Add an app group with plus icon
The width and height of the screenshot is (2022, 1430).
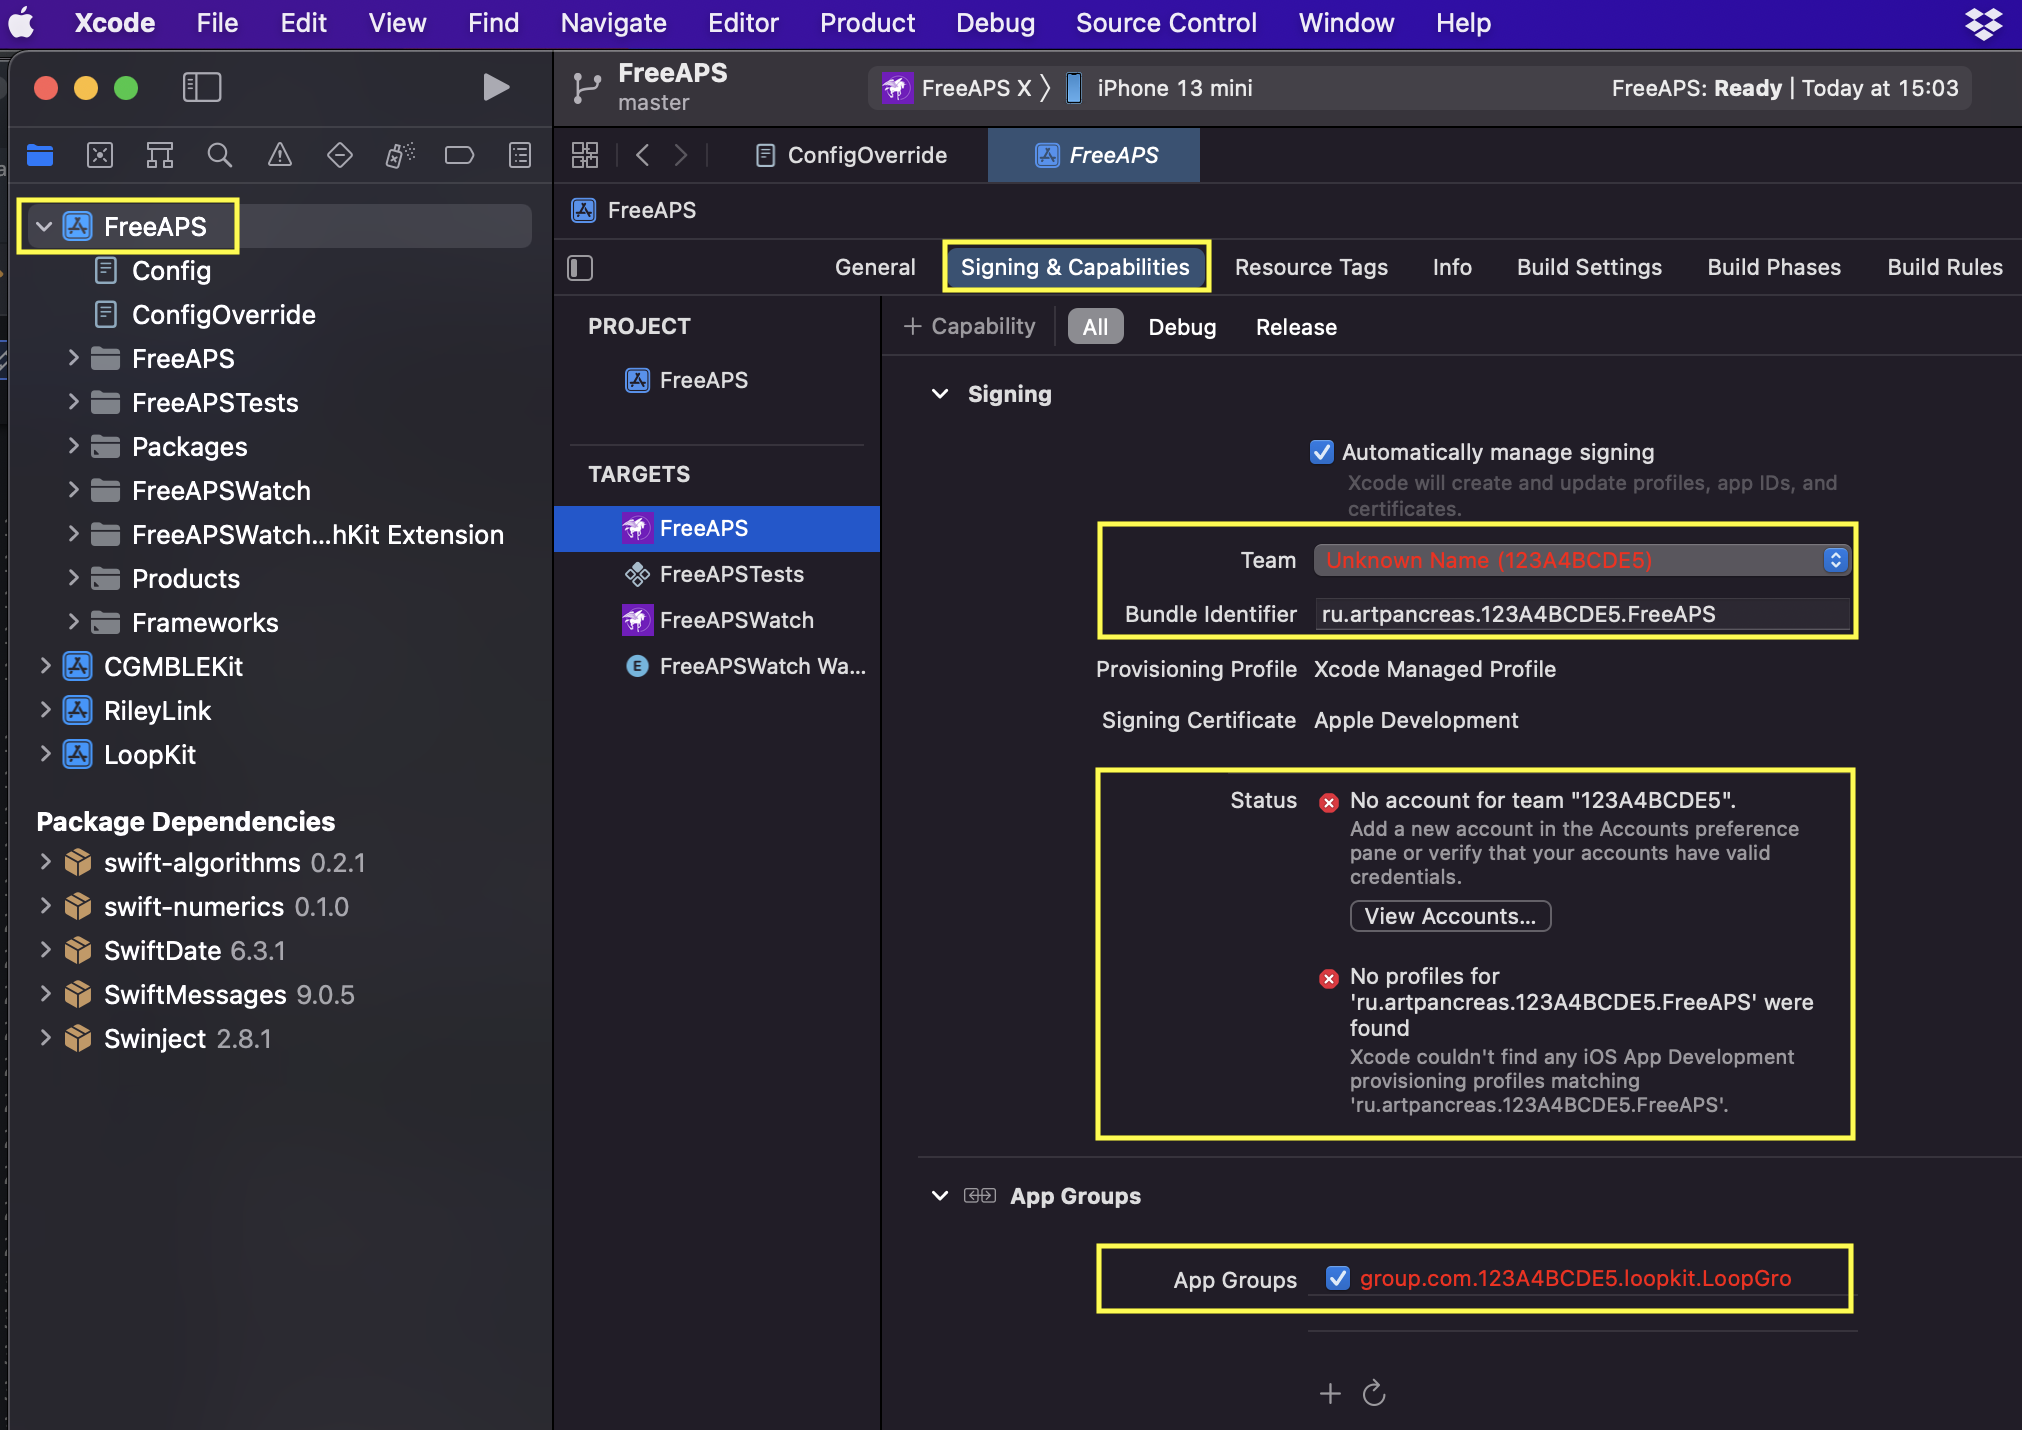point(1330,1393)
